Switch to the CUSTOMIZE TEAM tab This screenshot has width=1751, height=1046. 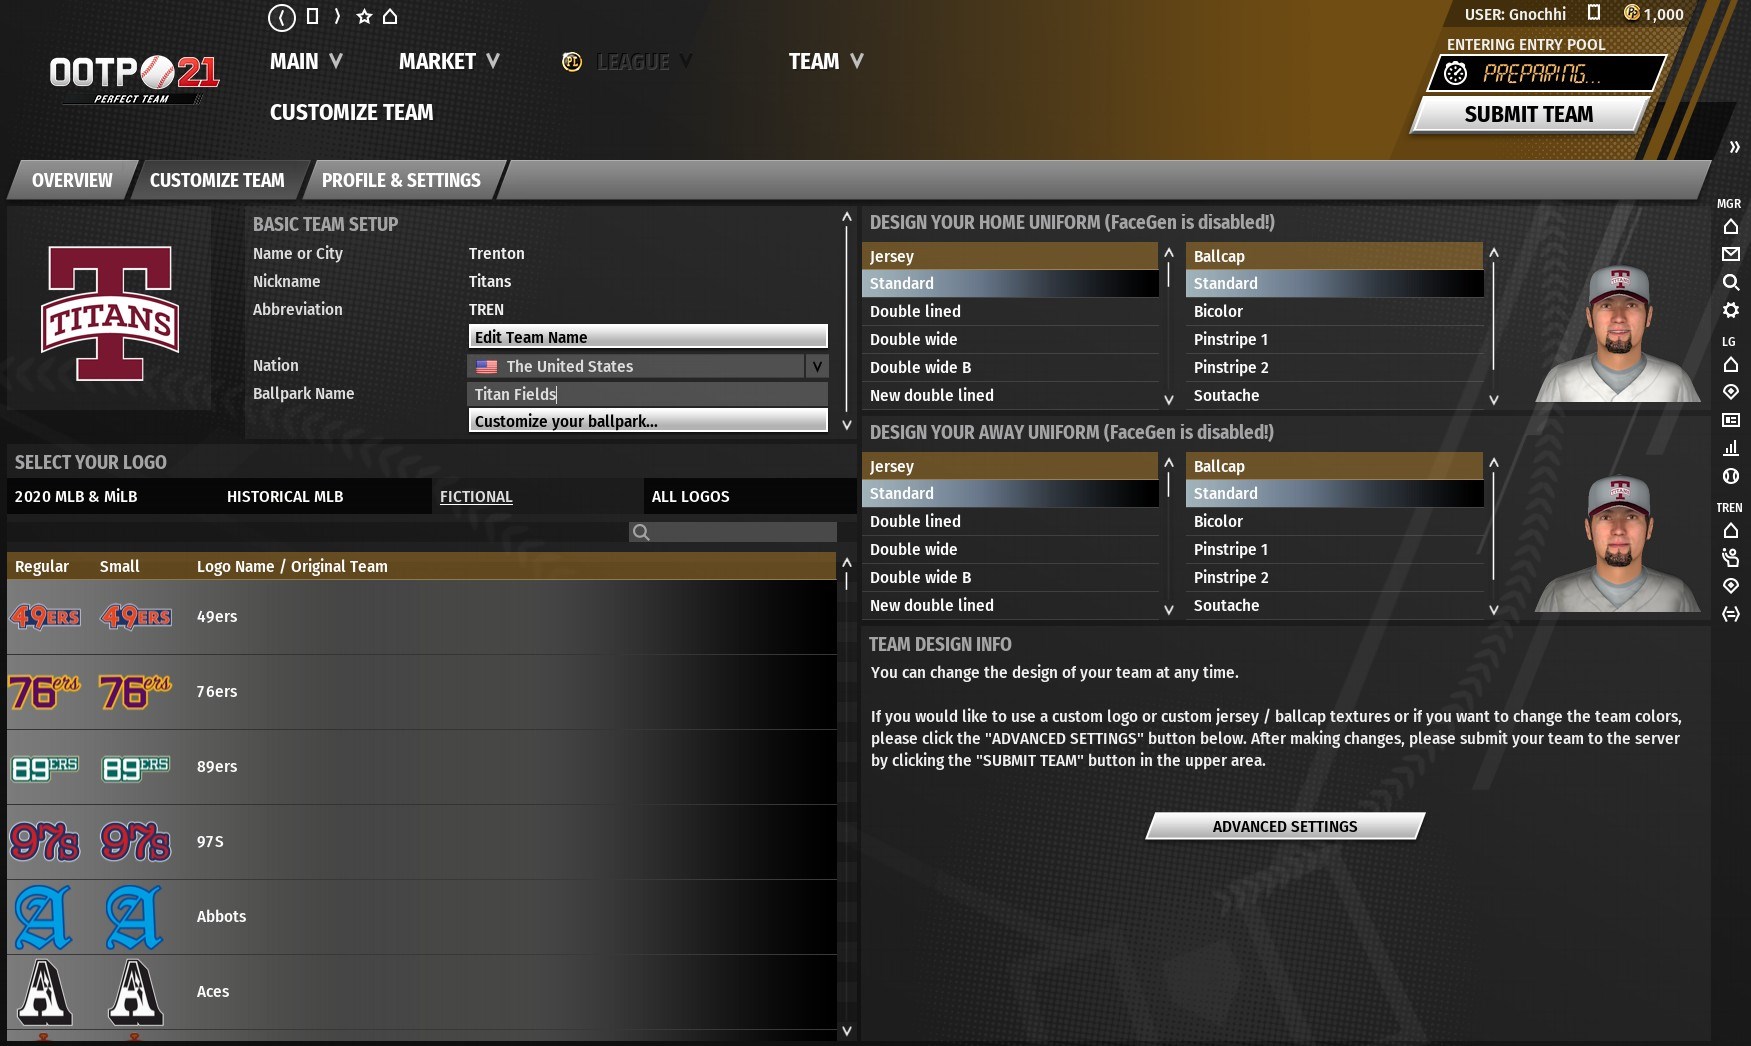217,180
